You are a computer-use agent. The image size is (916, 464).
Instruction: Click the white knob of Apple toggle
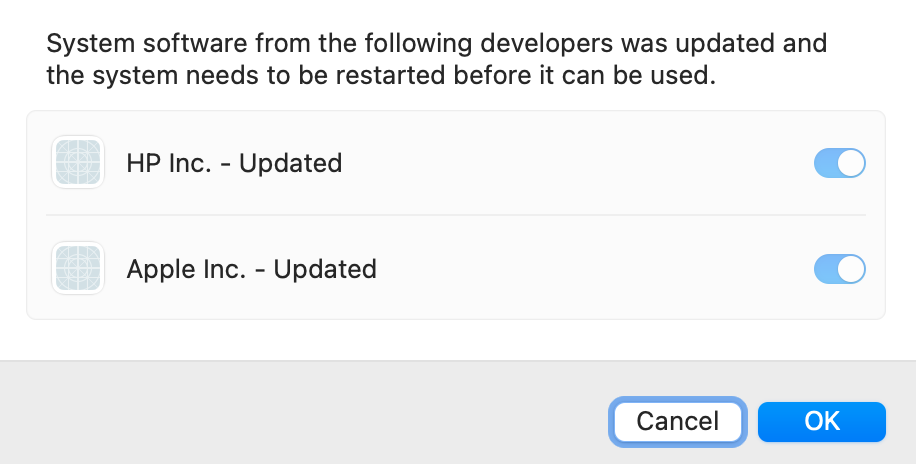tap(851, 269)
